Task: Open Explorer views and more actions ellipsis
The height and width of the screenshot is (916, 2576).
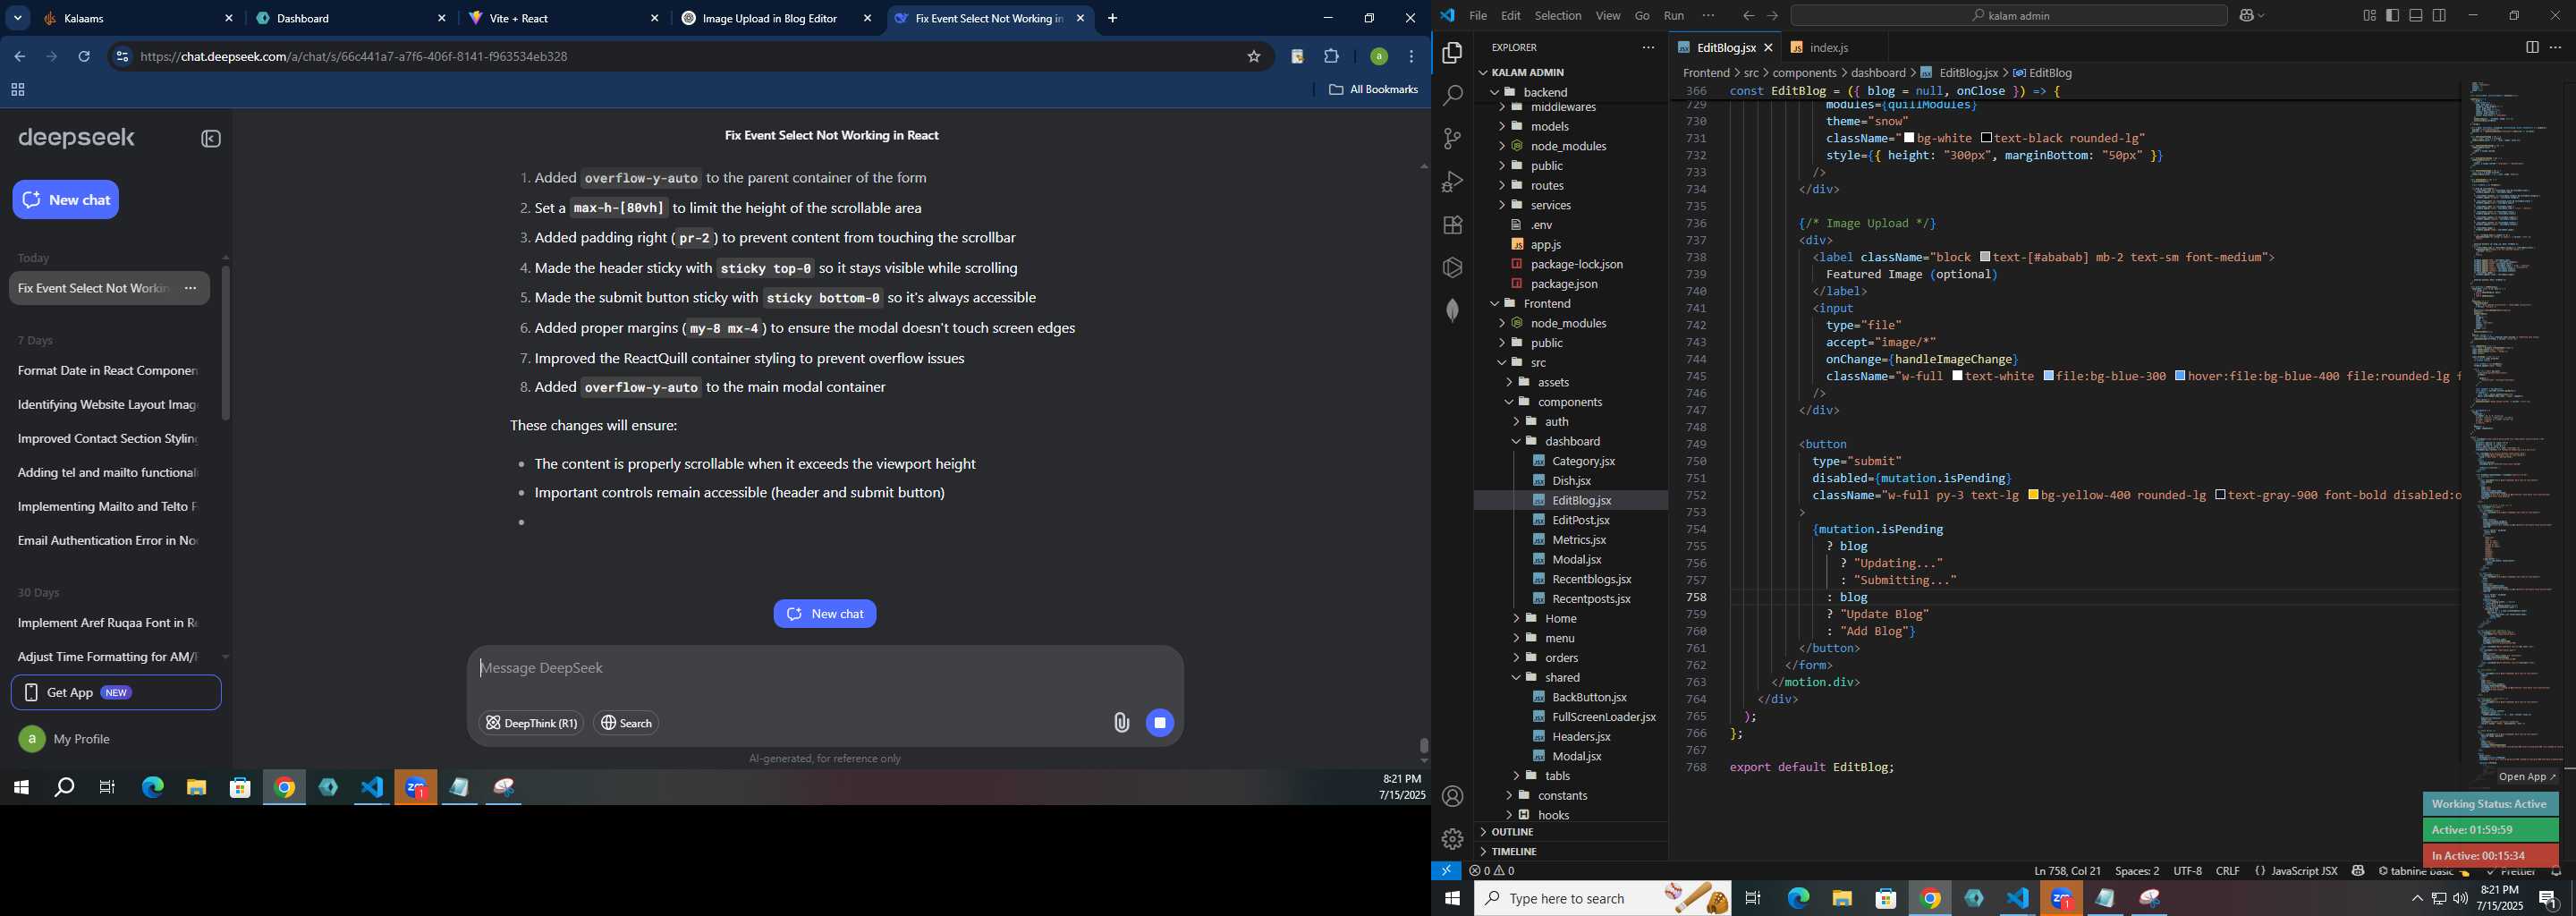Action: tap(1648, 47)
